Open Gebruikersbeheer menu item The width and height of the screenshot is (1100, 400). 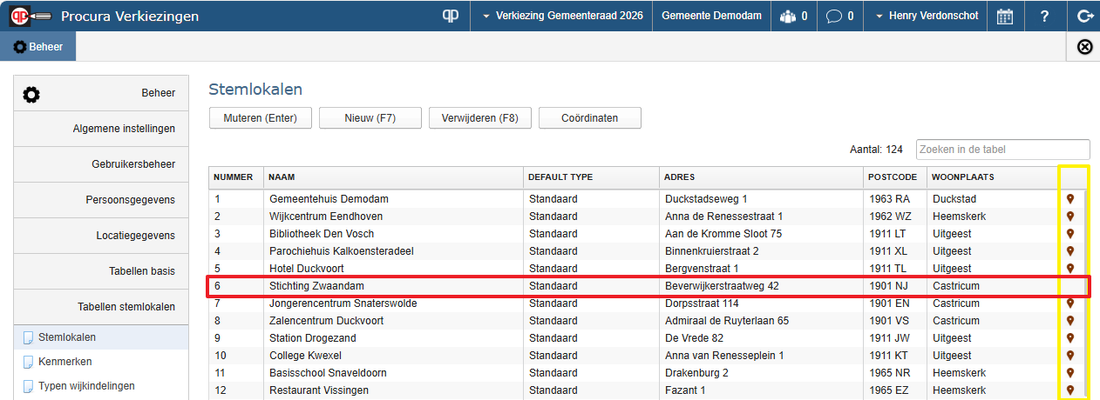[100, 164]
